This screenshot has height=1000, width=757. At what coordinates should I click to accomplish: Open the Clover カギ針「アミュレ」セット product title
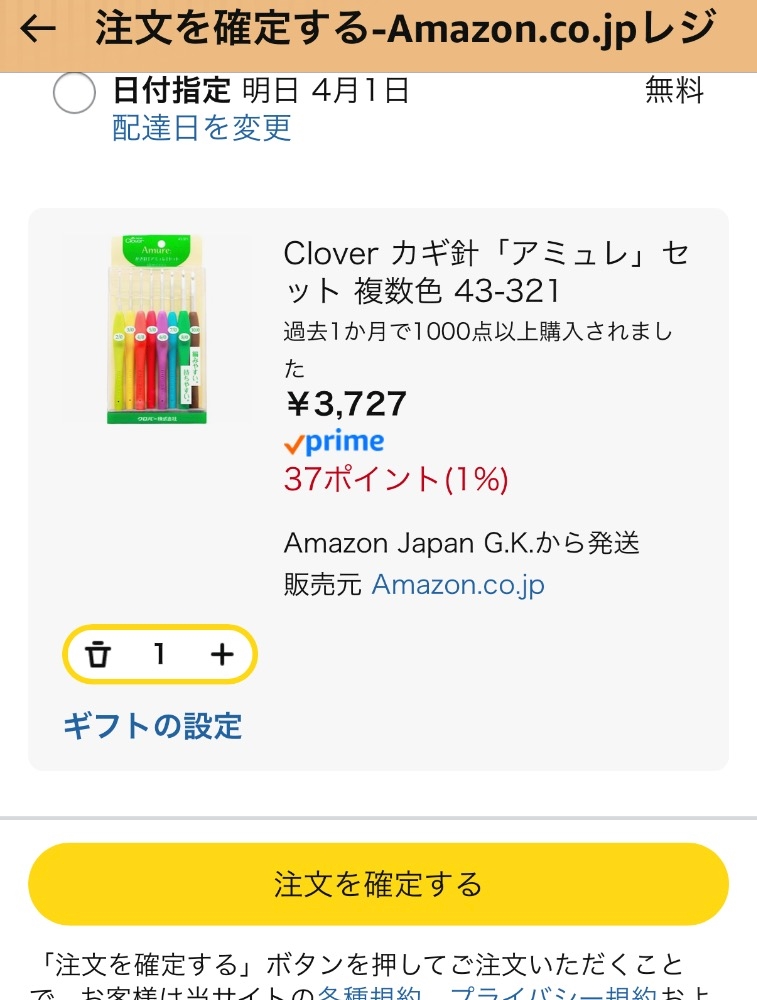[x=486, y=271]
